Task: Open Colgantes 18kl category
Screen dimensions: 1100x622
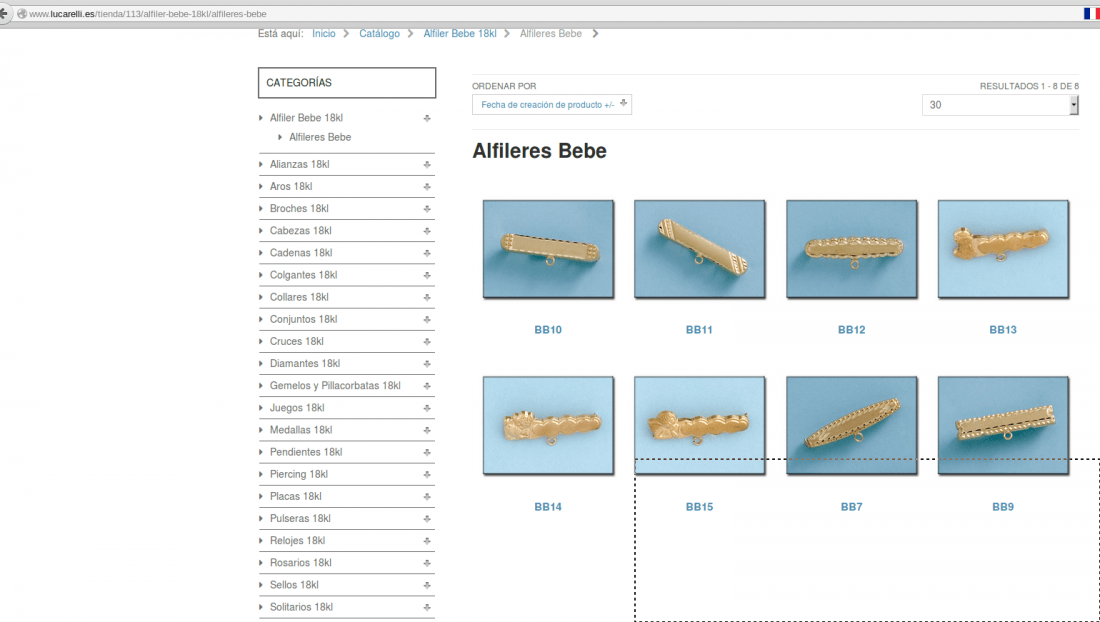Action: click(303, 275)
